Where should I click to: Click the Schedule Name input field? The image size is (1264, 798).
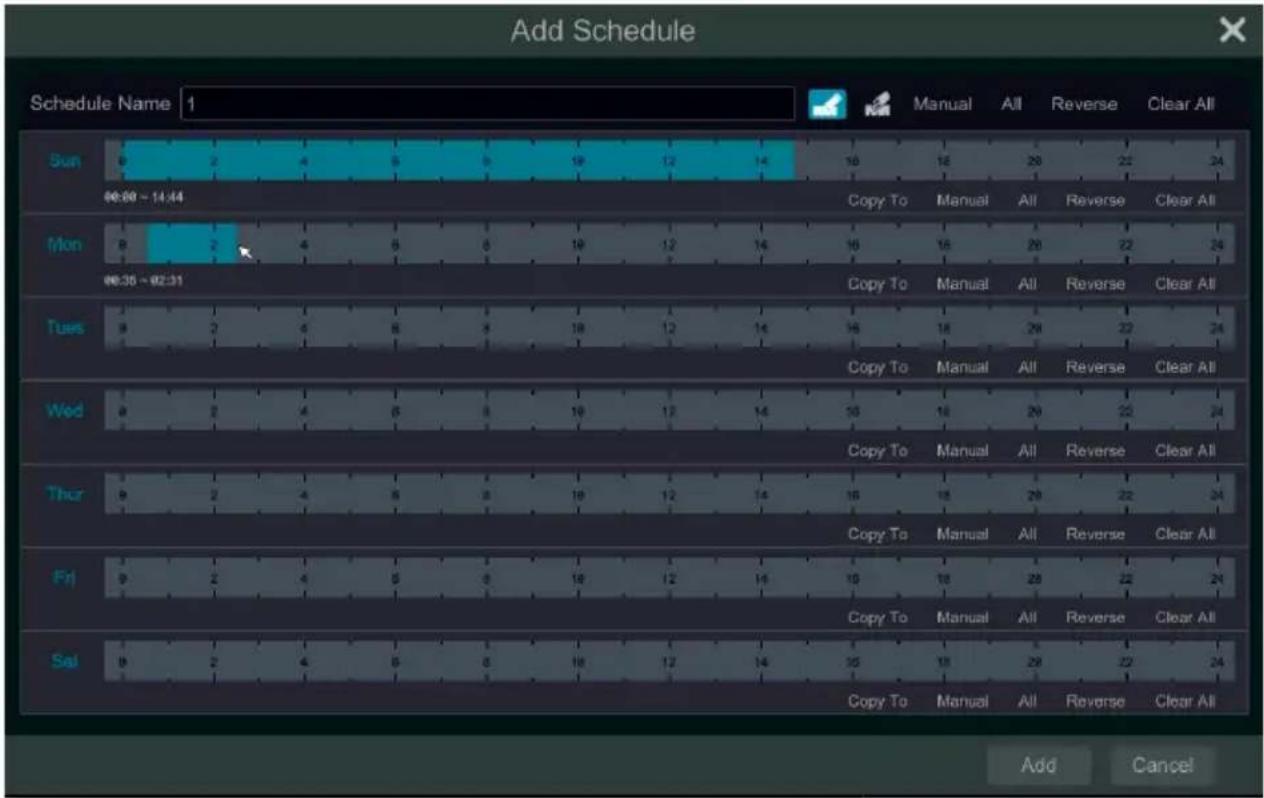tap(487, 104)
